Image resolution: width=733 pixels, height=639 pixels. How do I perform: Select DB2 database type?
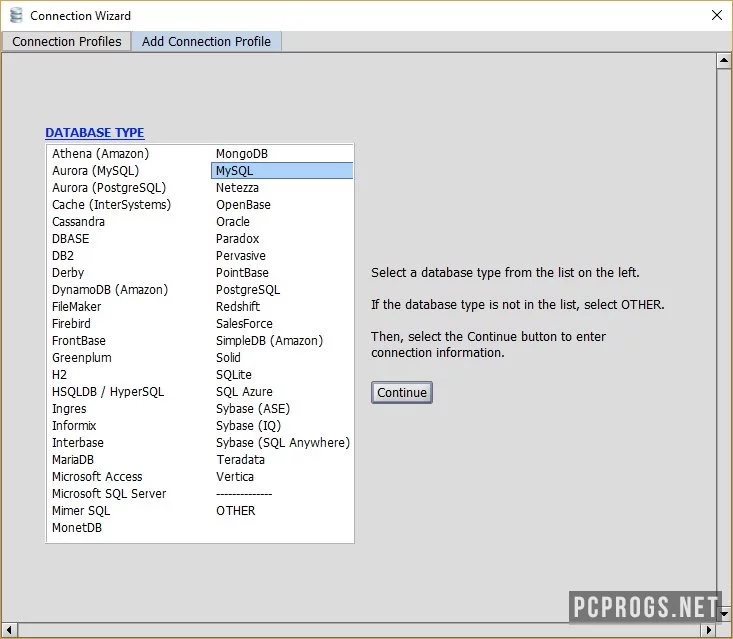pos(63,256)
